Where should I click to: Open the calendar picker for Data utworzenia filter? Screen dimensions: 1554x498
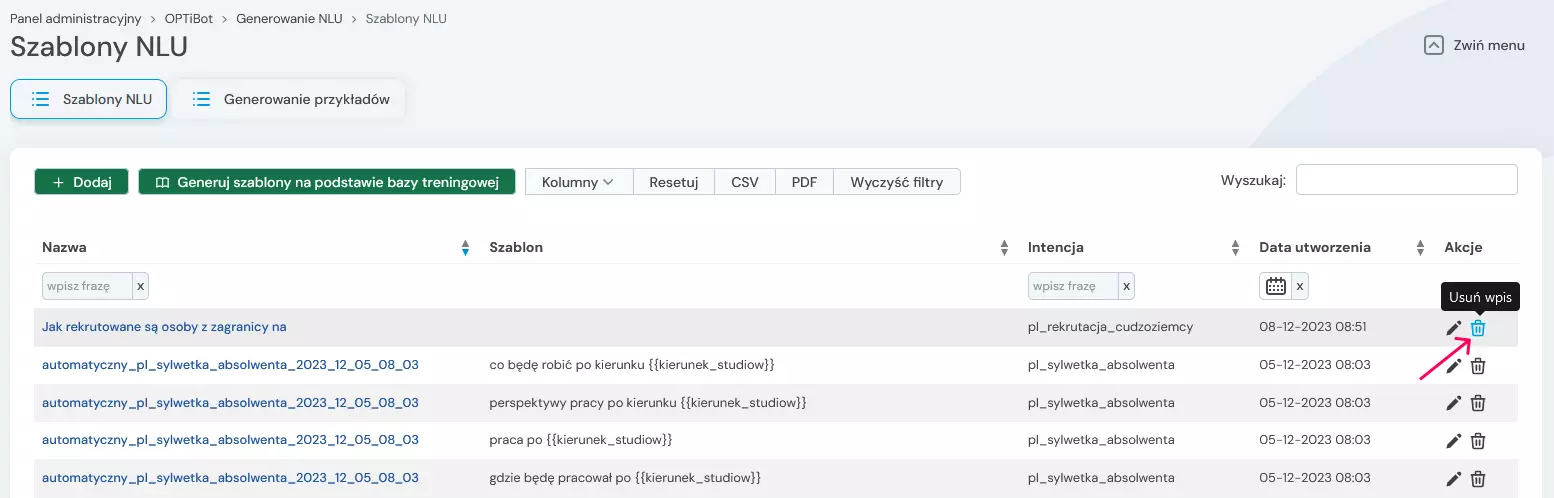[1275, 286]
